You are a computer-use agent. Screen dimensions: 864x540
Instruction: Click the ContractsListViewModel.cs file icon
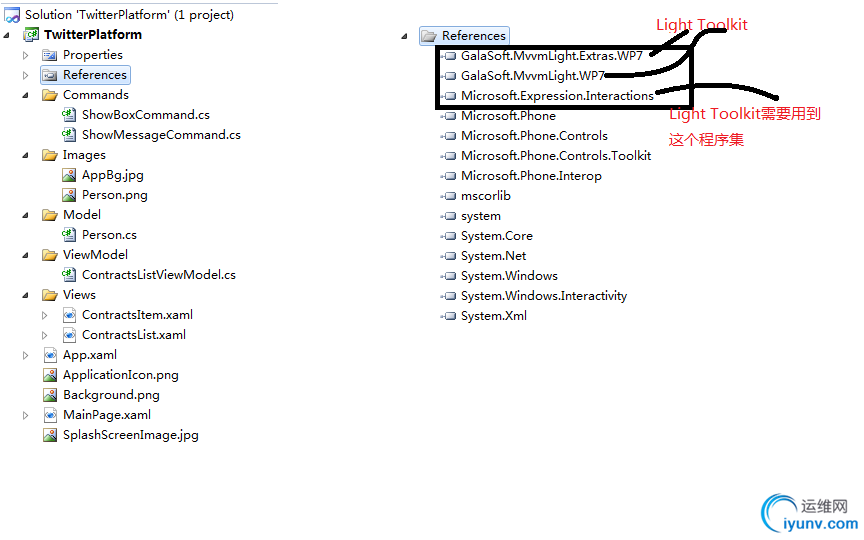[69, 274]
